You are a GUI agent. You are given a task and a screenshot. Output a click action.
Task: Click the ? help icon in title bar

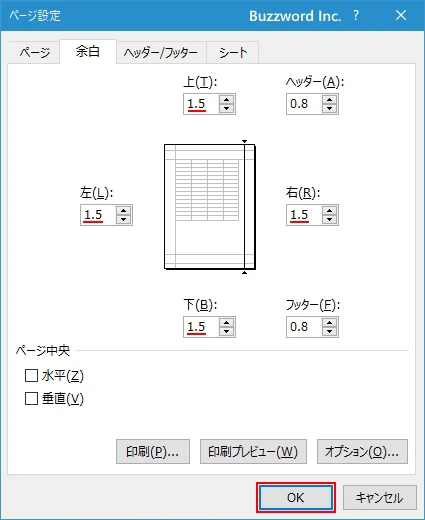coord(356,15)
